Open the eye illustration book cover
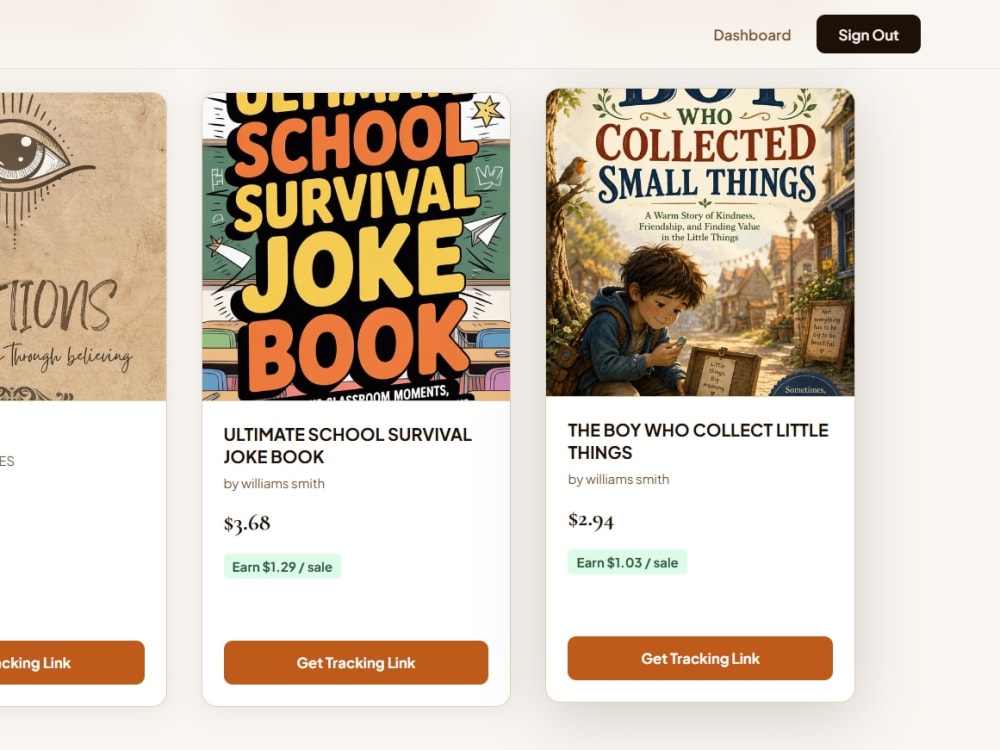Viewport: 1000px width, 750px height. click(83, 246)
